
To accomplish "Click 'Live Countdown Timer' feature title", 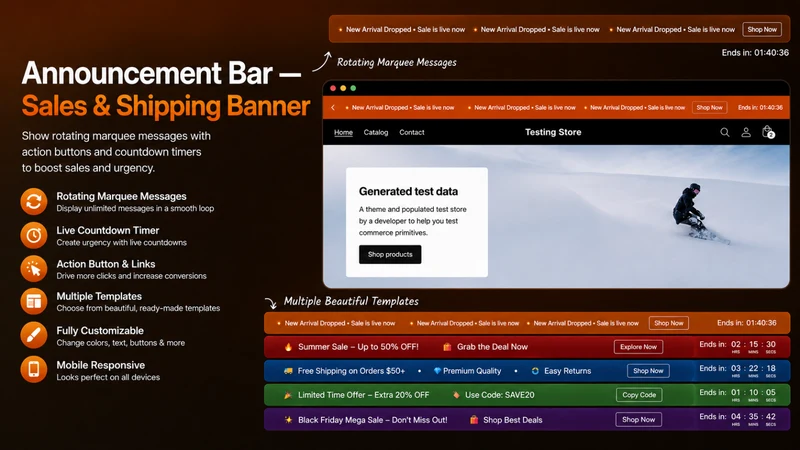I will [108, 231].
